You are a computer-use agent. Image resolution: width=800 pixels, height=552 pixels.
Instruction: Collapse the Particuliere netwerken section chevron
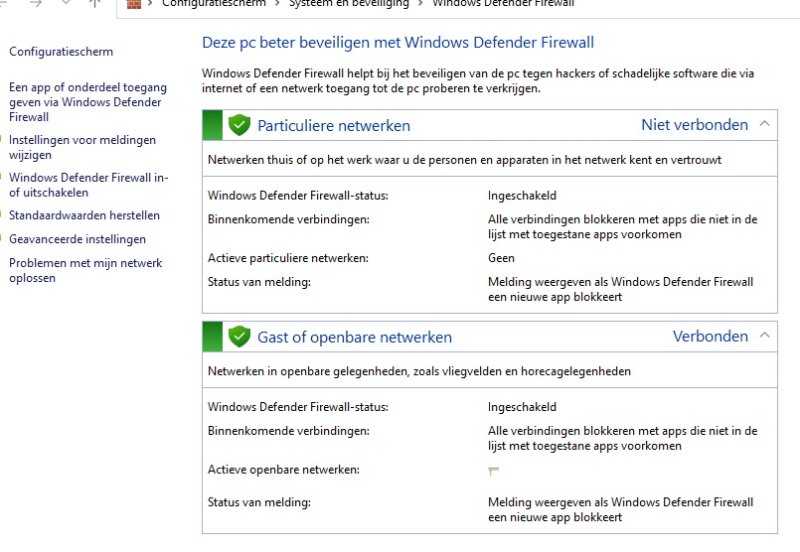[x=765, y=125]
